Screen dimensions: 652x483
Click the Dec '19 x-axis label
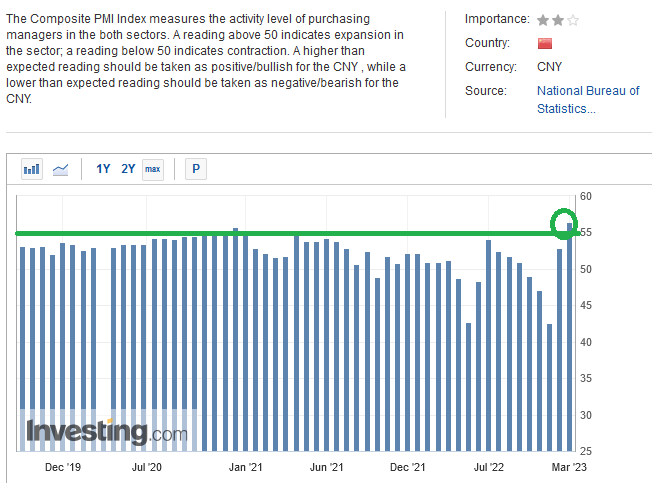[x=63, y=467]
